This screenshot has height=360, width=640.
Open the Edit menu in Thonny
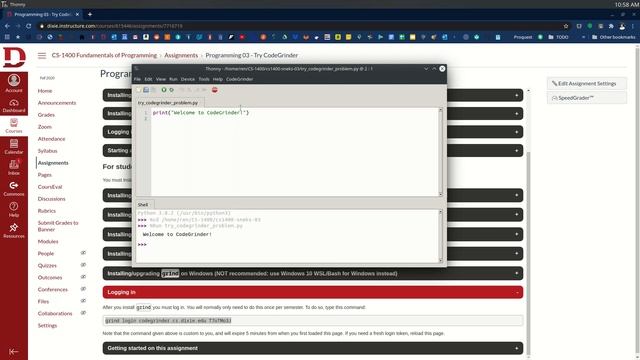point(148,79)
